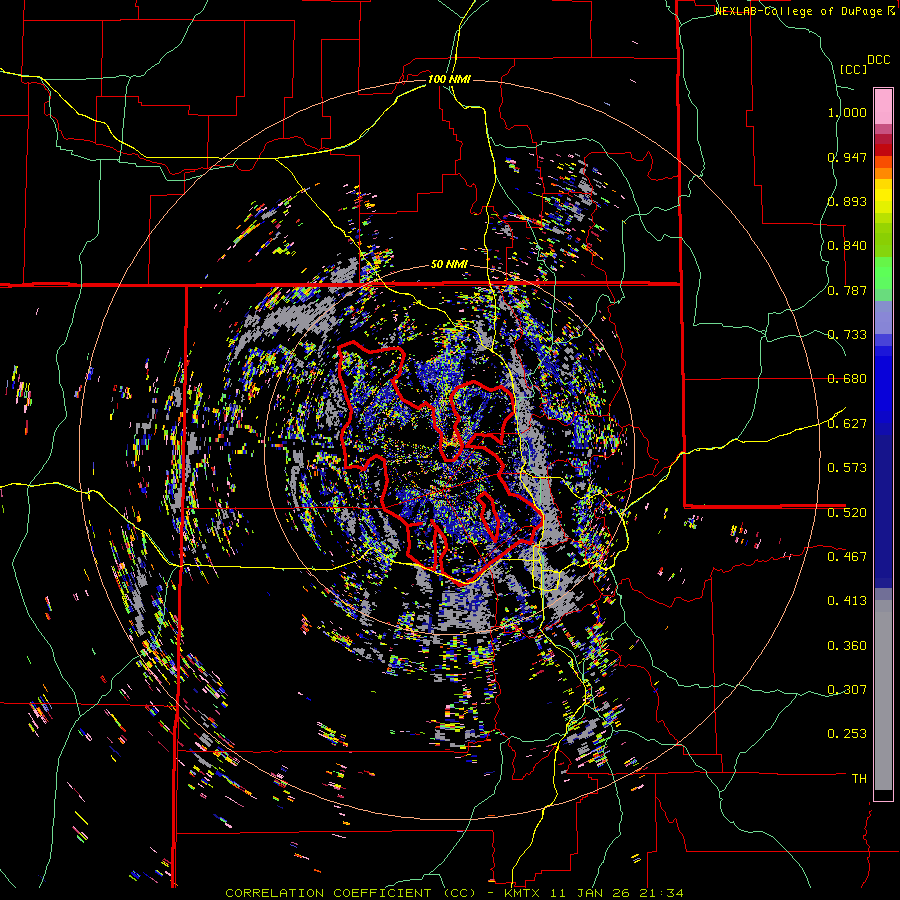The height and width of the screenshot is (900, 900).
Task: Click the 0.680 legend value
Action: 847,379
